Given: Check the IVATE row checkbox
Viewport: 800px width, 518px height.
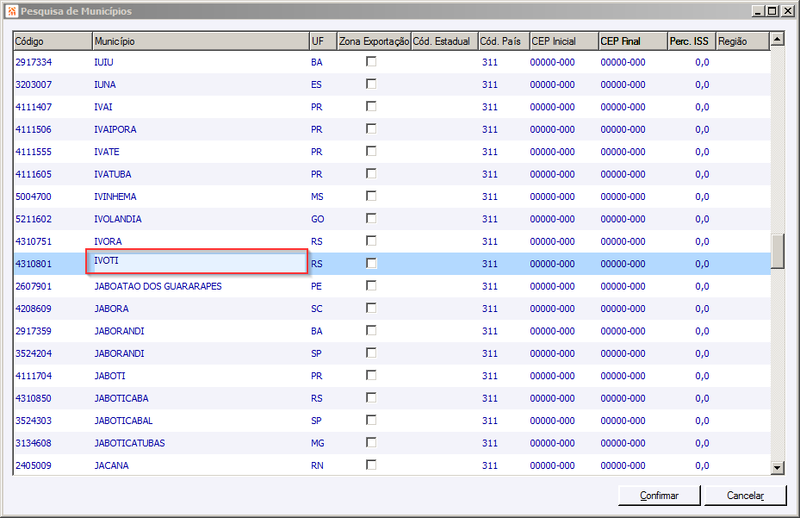Looking at the screenshot, I should pos(371,152).
